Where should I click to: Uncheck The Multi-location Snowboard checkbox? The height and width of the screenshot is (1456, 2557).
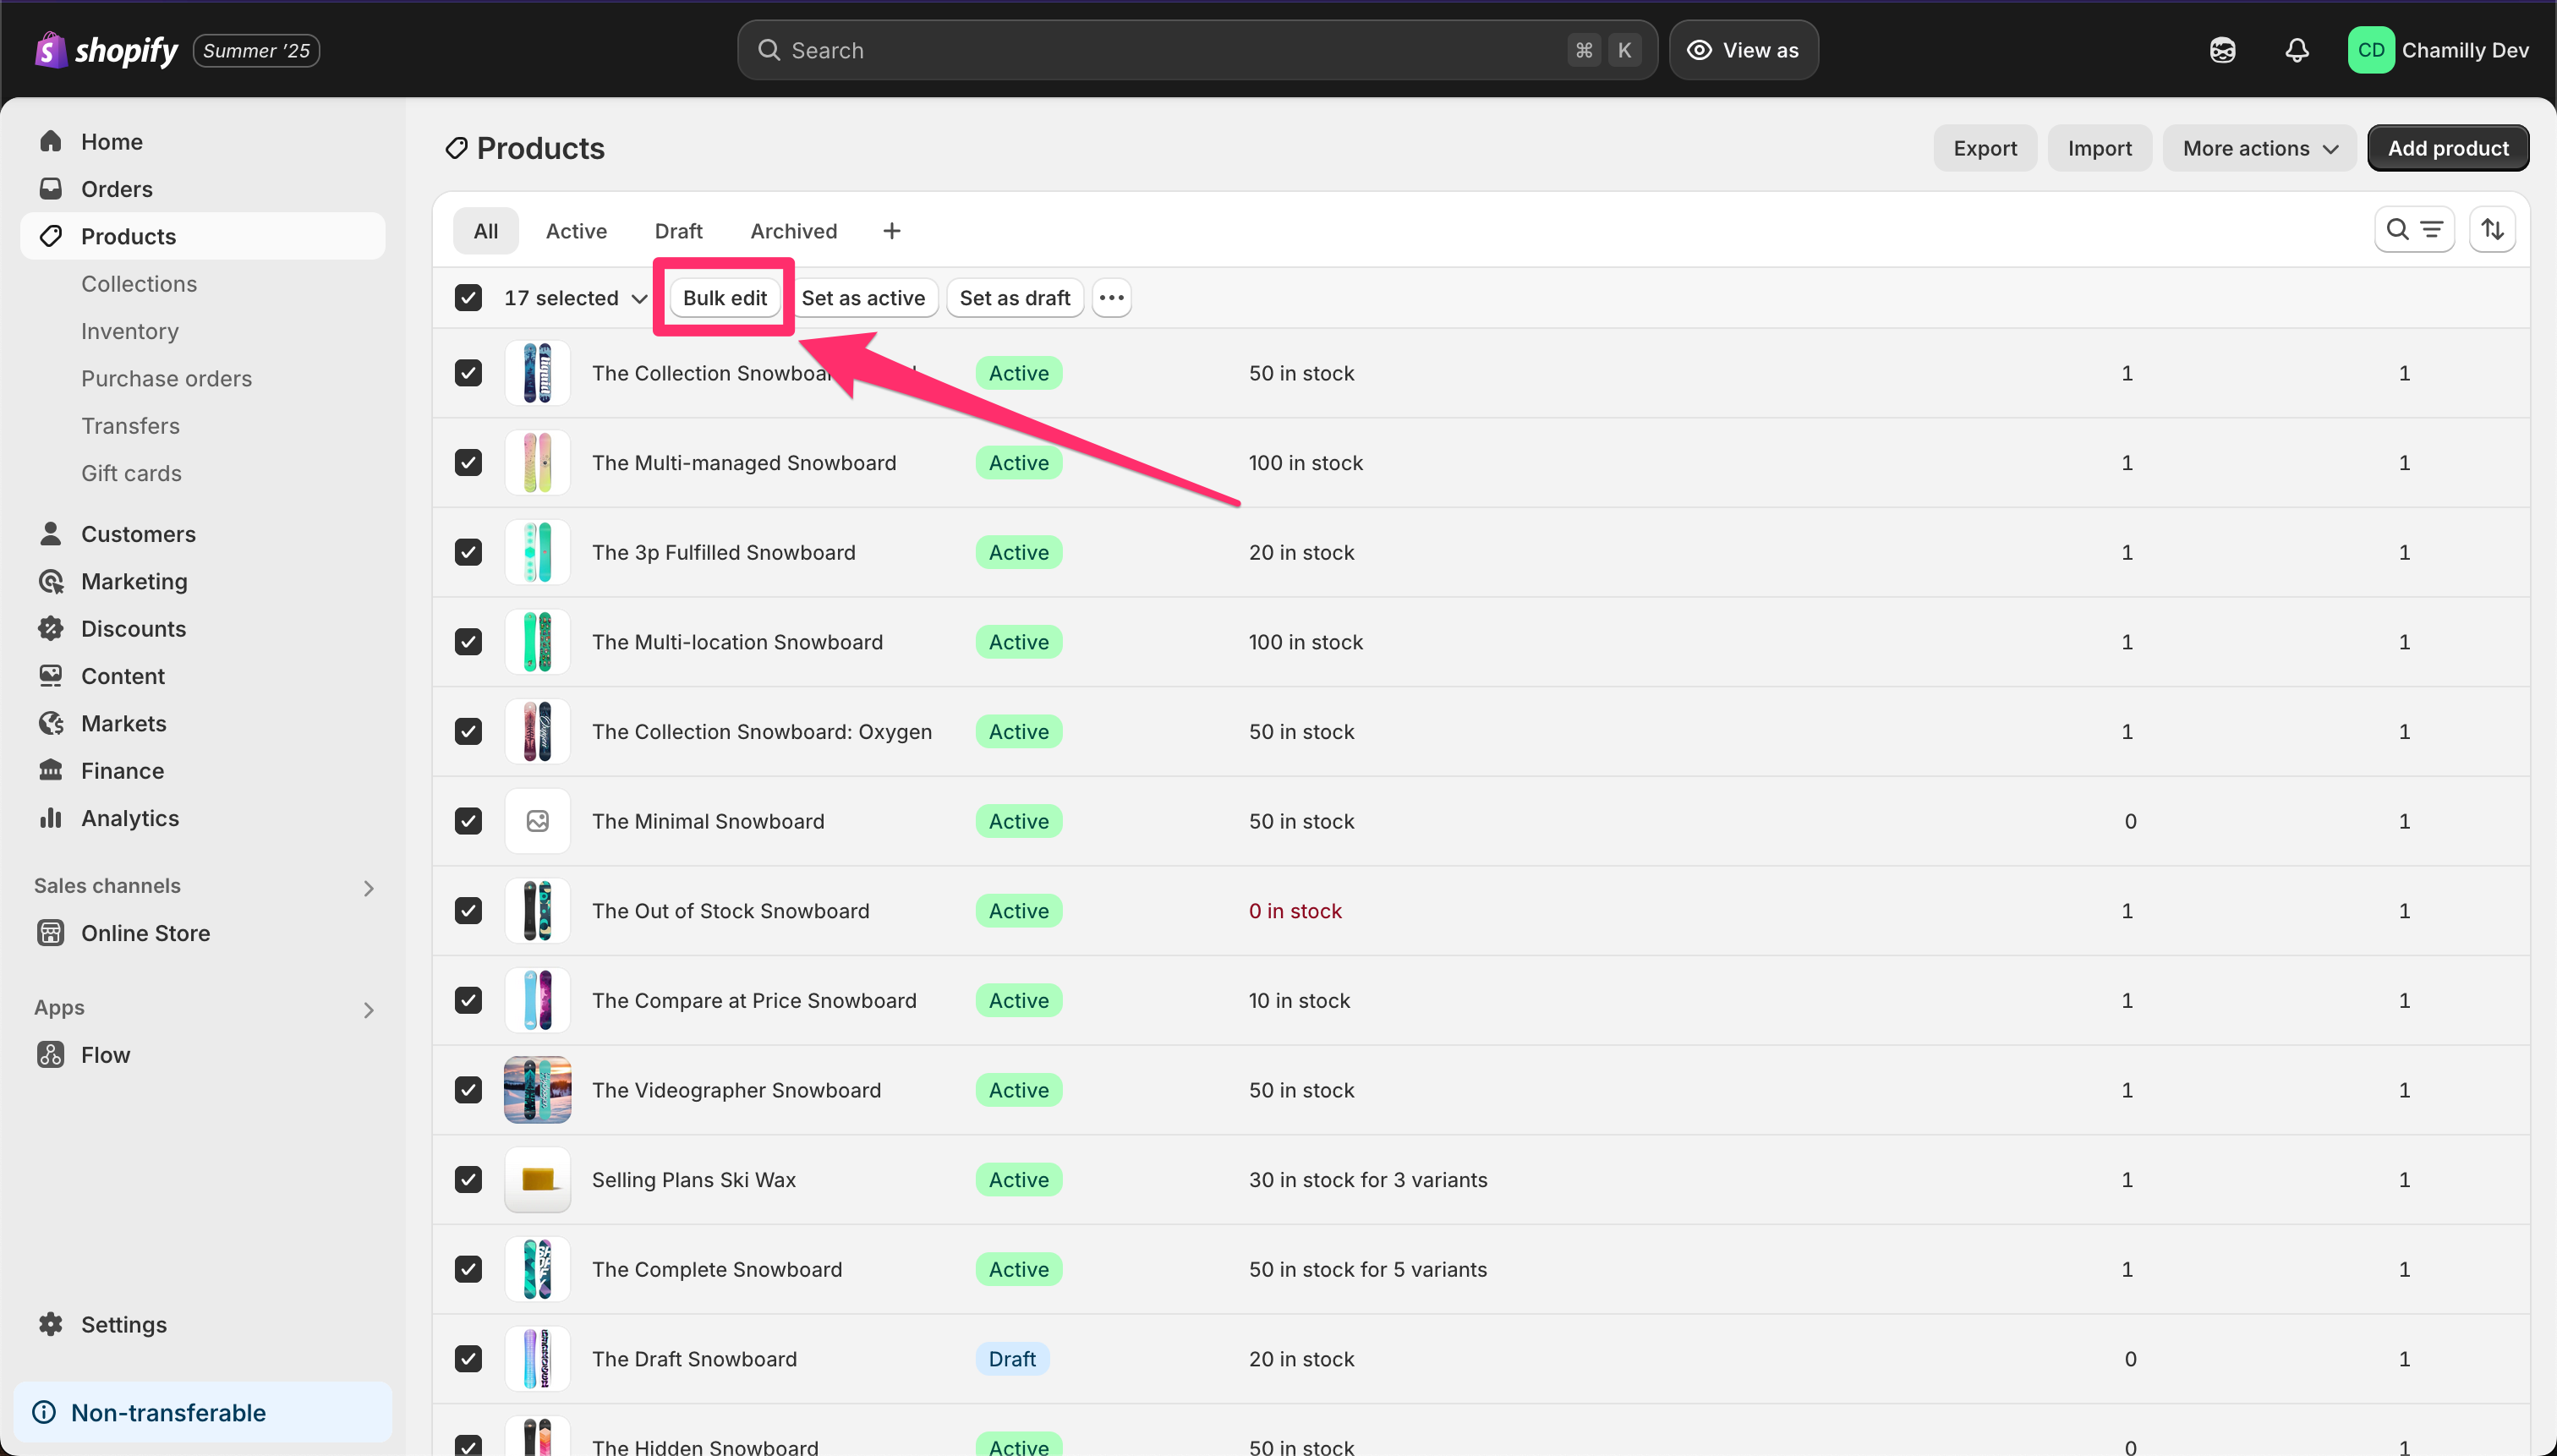[x=468, y=641]
